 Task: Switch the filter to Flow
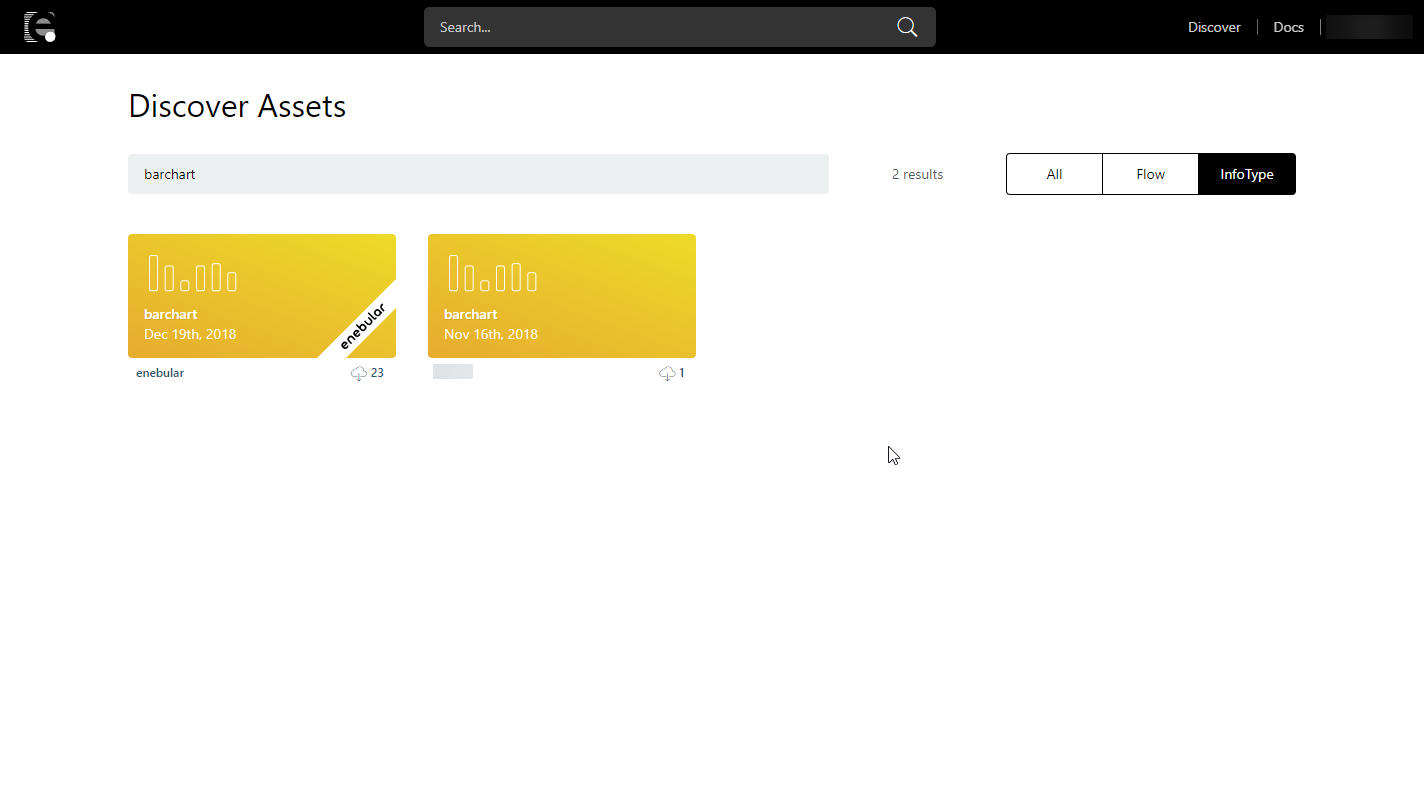pos(1150,174)
